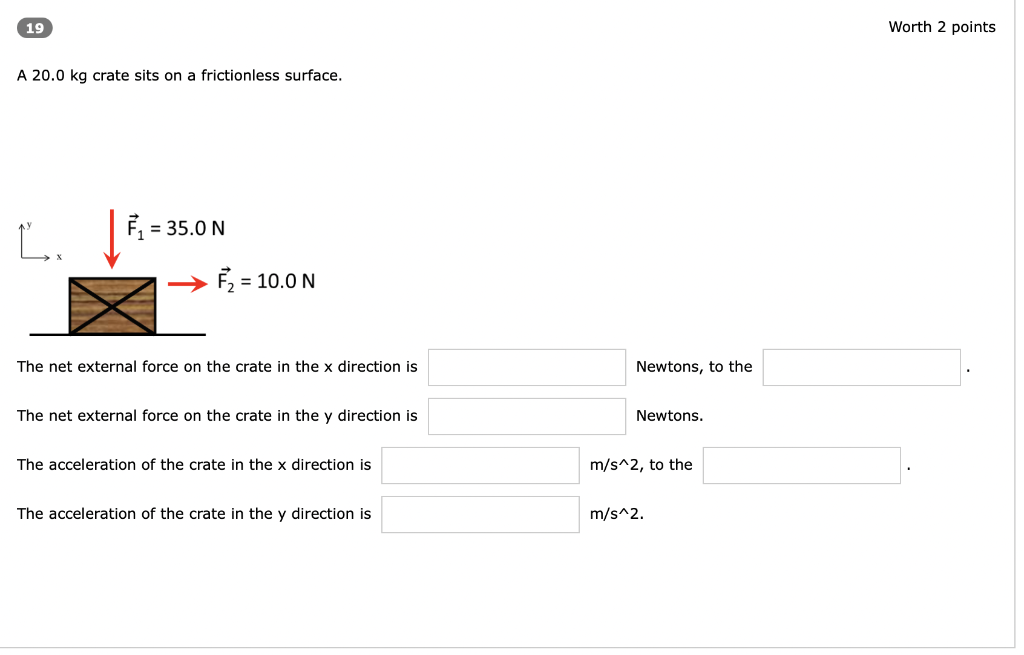Click the surface line beneath the crate
The height and width of the screenshot is (655, 1024).
point(118,334)
